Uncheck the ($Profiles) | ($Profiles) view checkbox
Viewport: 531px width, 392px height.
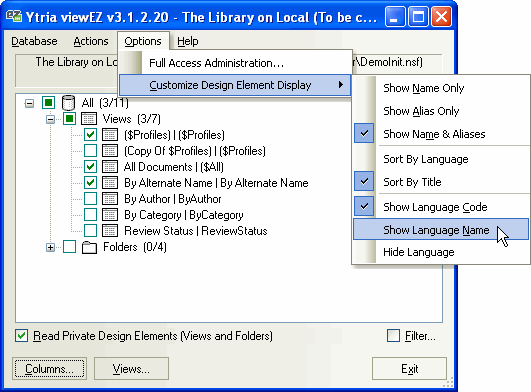(x=90, y=135)
